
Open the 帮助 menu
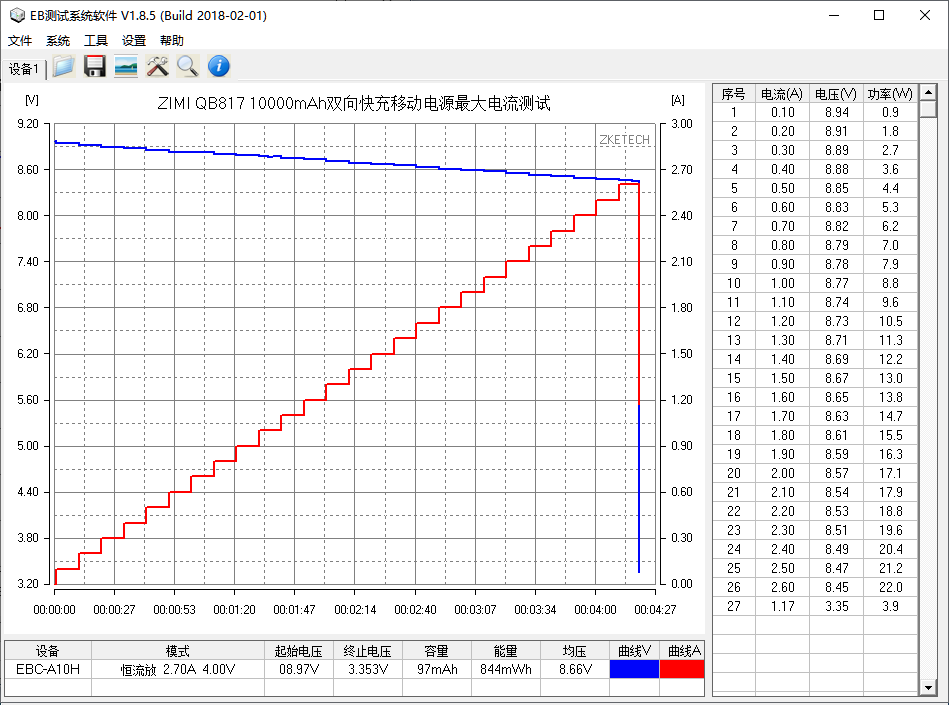[x=171, y=41]
